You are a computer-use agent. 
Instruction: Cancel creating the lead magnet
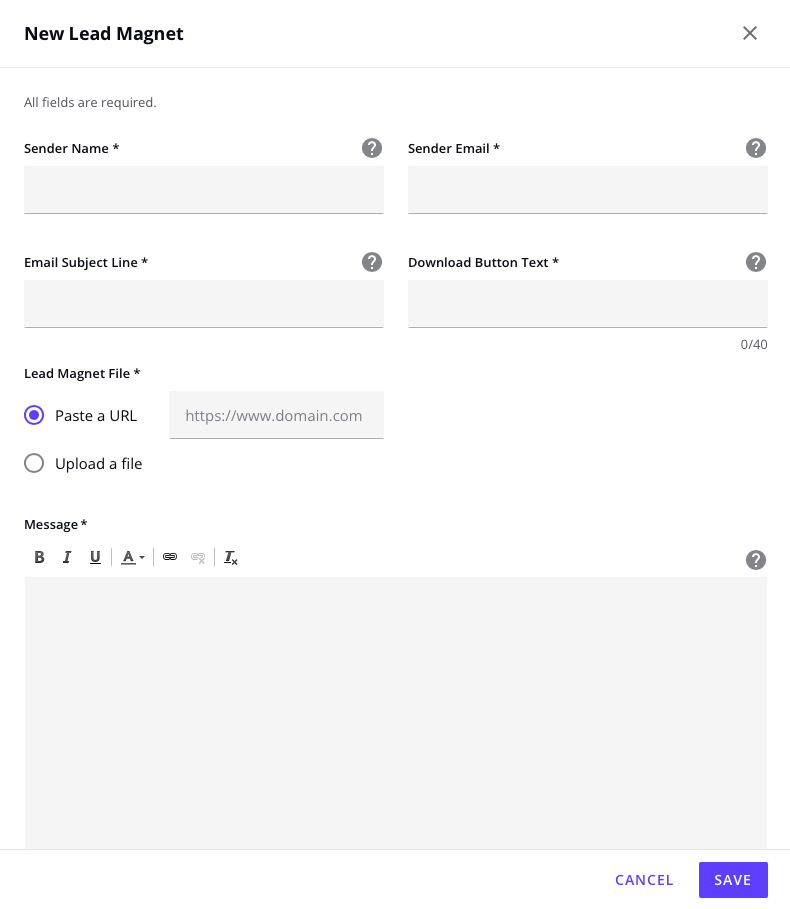click(x=644, y=880)
